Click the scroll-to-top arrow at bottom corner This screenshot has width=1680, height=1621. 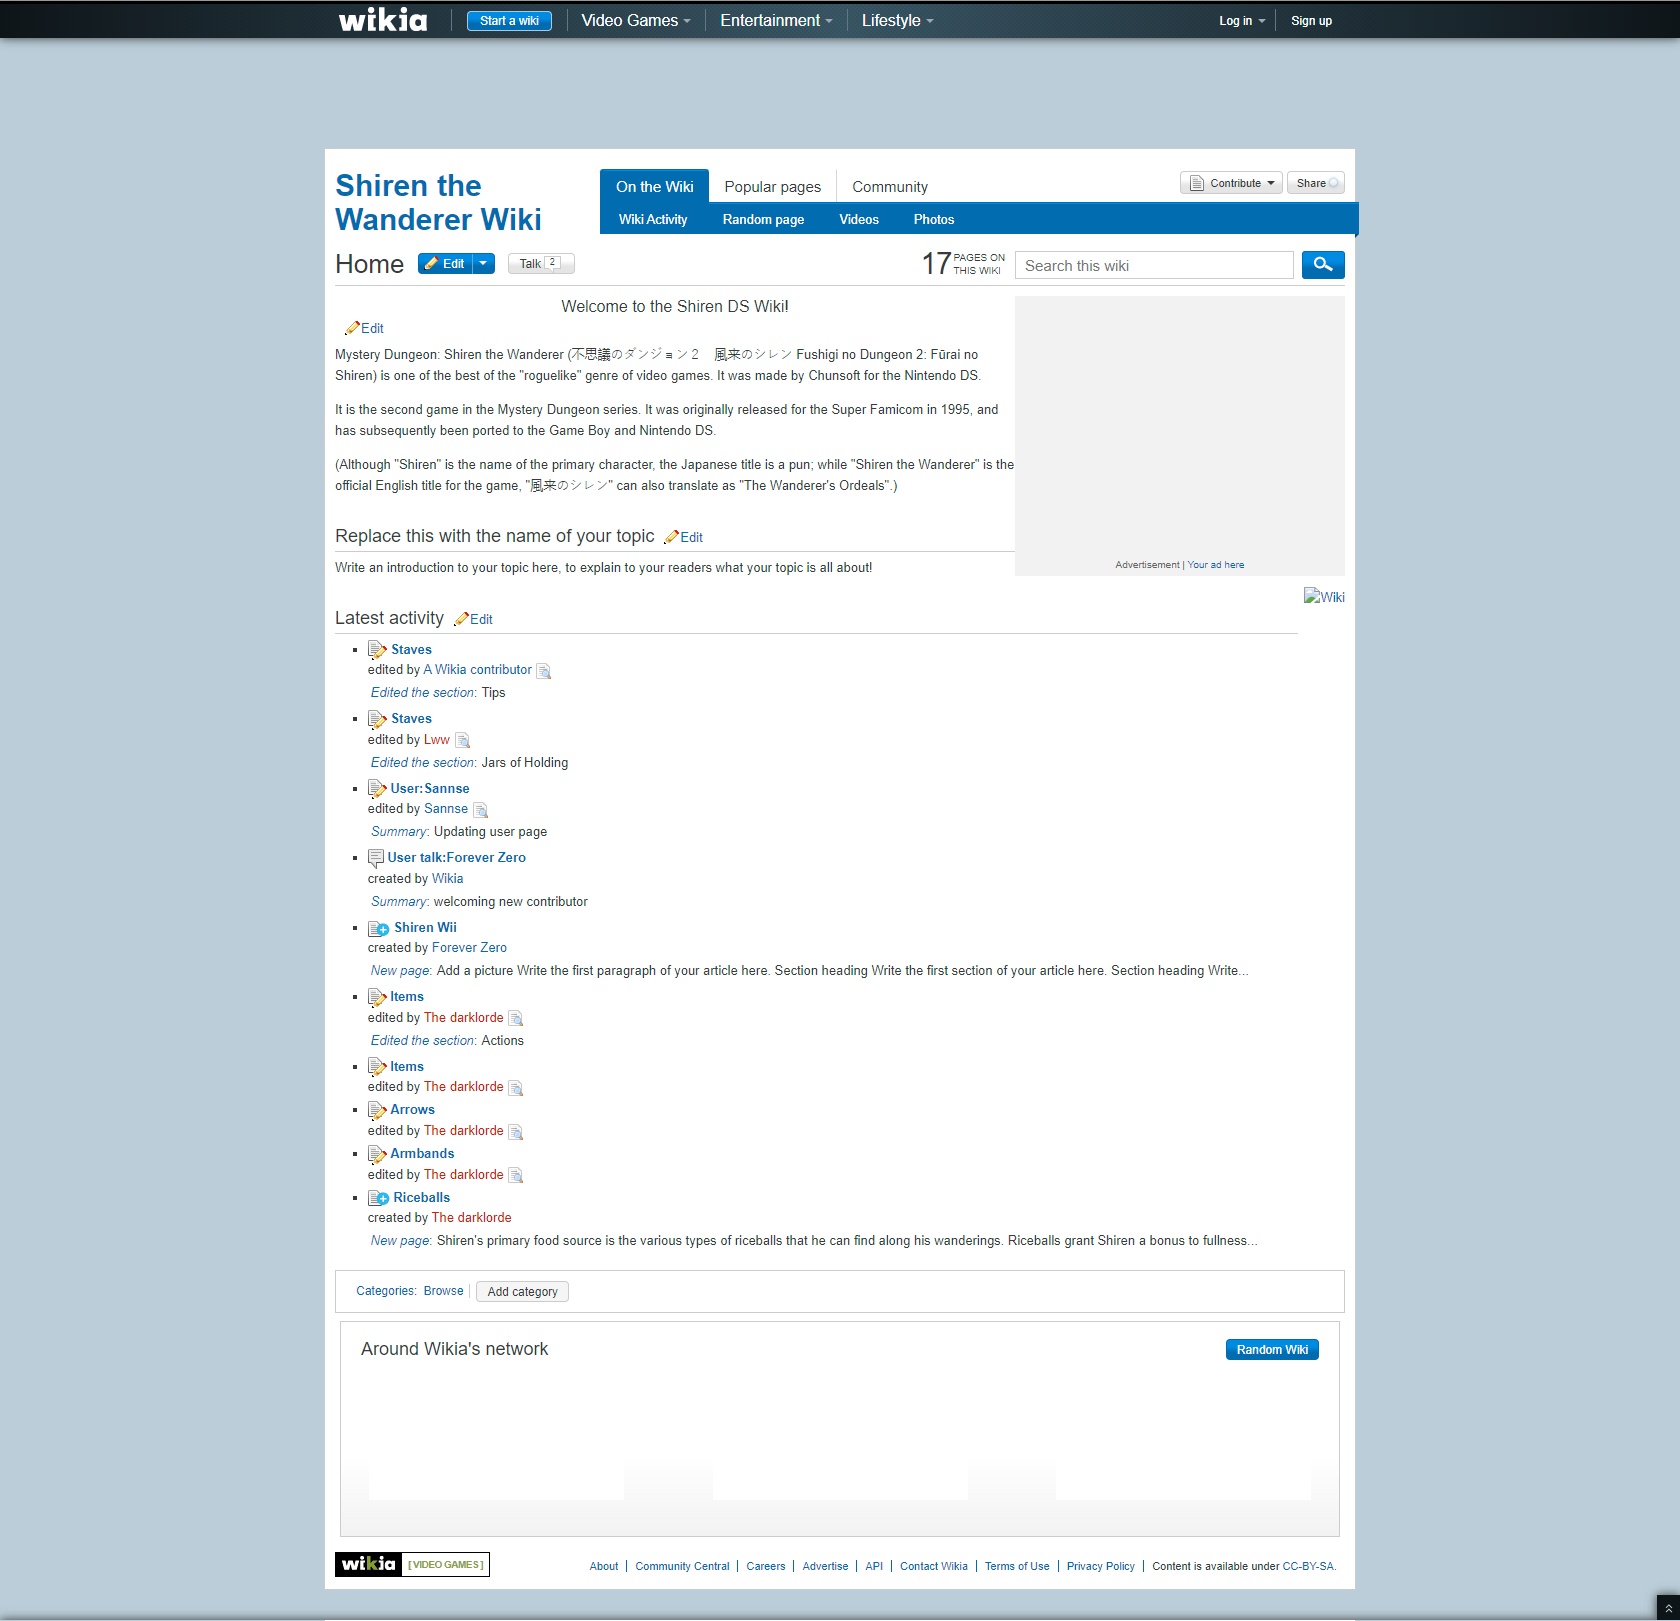tap(1668, 1608)
